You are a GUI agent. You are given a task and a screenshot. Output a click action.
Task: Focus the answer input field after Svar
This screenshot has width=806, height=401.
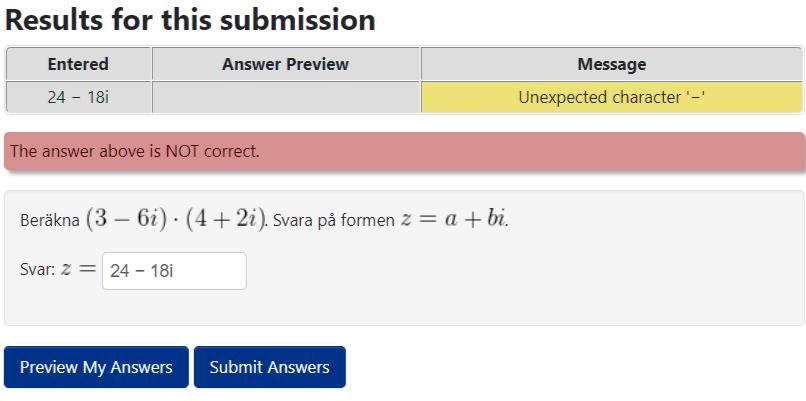point(174,271)
